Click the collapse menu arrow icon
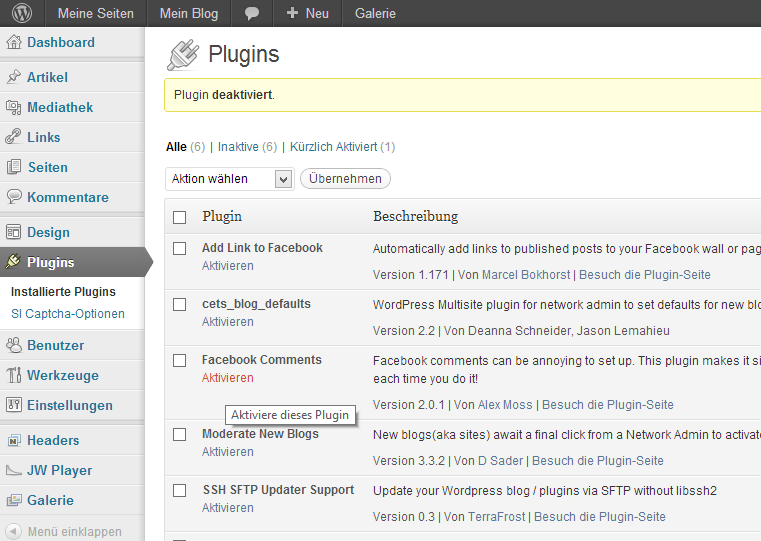761x541 pixels. pos(14,531)
